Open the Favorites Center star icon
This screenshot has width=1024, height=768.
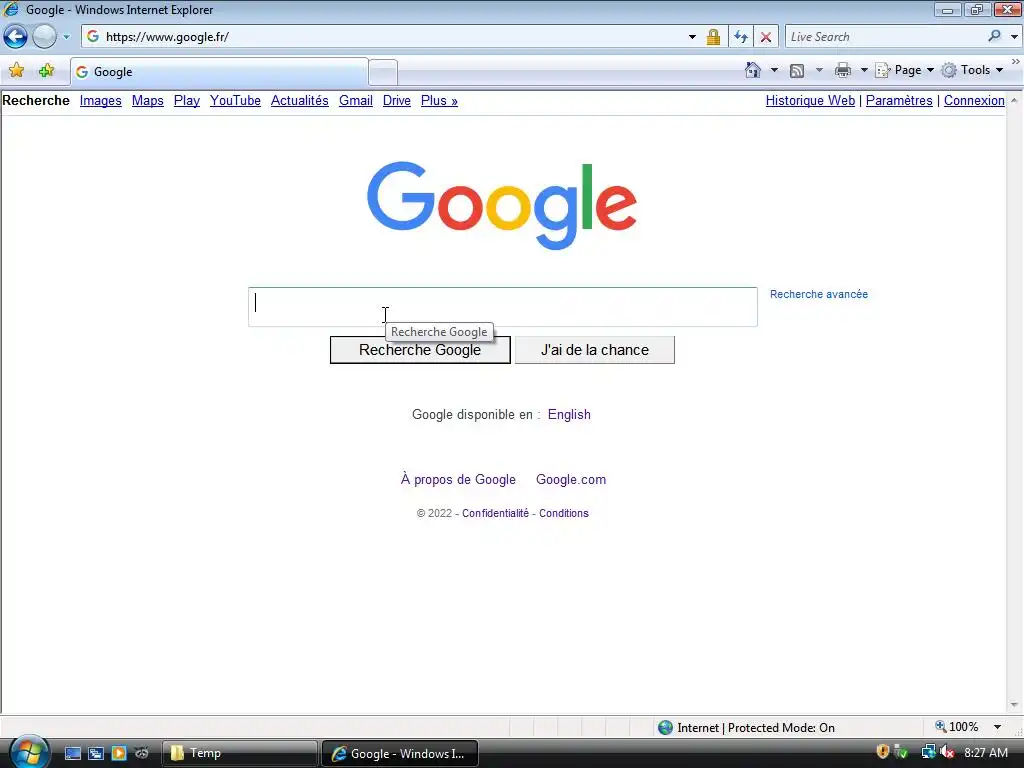coord(16,71)
